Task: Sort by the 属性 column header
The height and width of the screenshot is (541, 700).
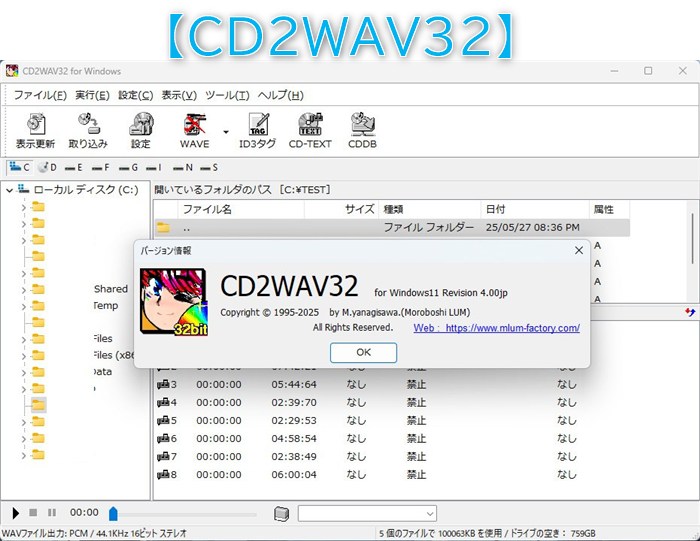Action: (609, 209)
